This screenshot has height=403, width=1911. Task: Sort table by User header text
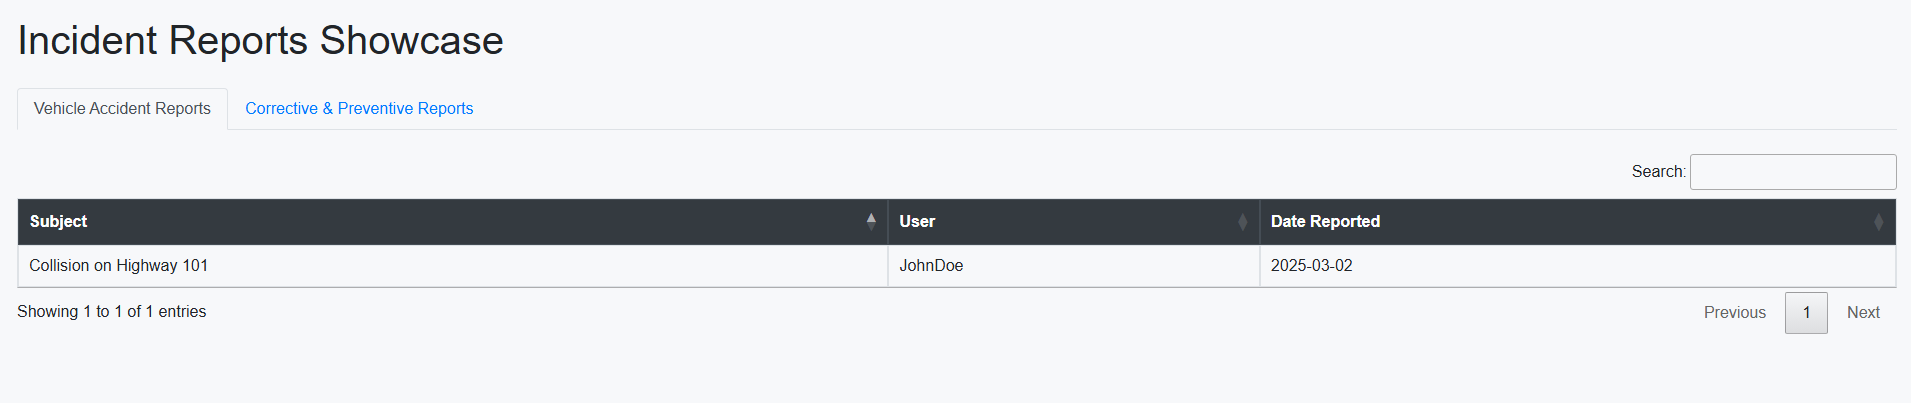(917, 222)
